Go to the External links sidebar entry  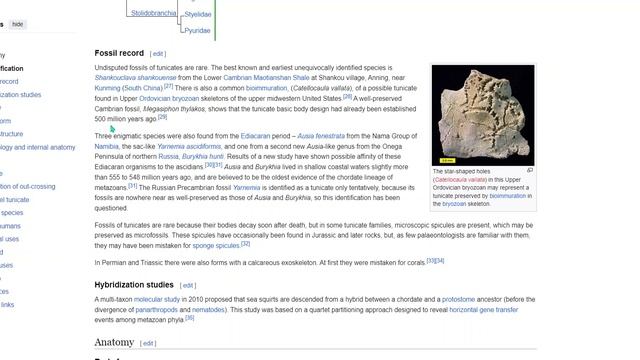[x=7, y=305]
